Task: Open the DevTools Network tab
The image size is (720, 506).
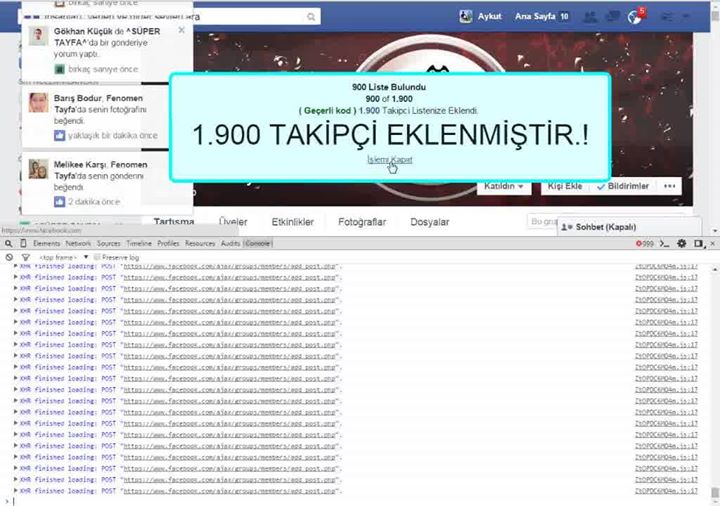Action: pos(78,243)
